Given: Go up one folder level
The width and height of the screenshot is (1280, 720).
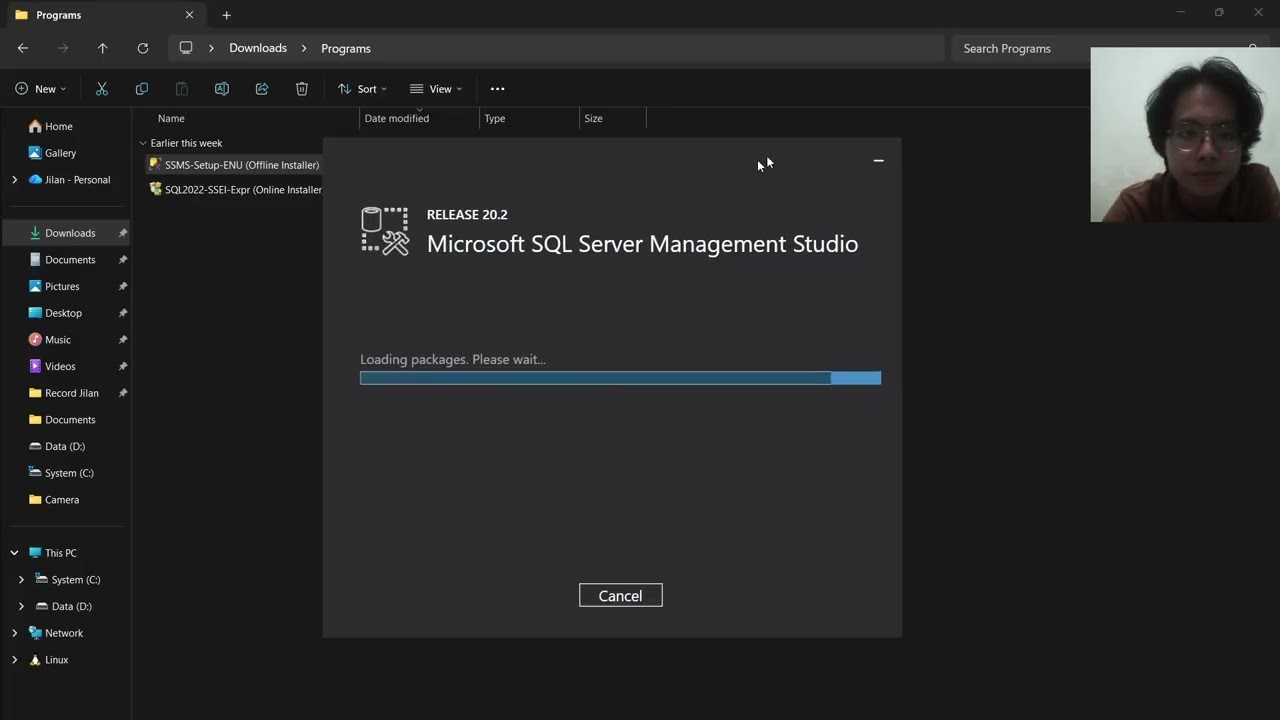Looking at the screenshot, I should [x=102, y=48].
